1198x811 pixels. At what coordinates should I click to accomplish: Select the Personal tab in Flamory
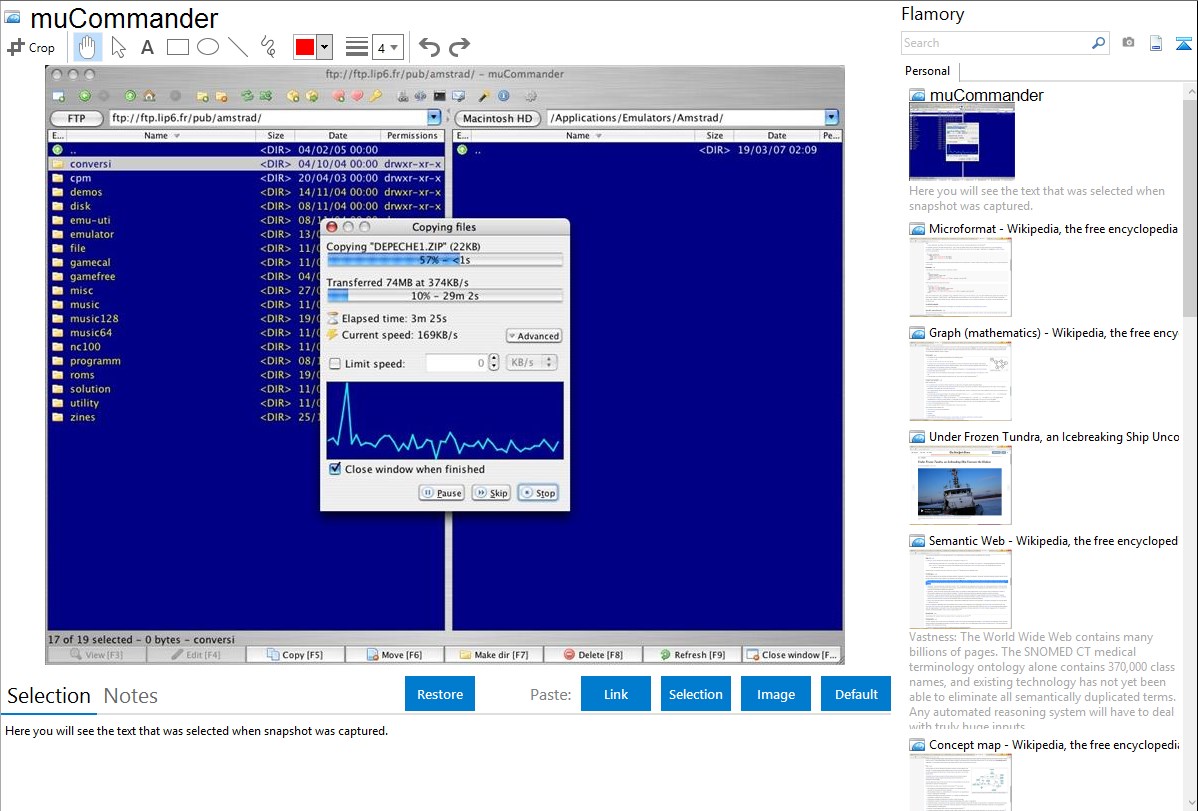pos(928,71)
